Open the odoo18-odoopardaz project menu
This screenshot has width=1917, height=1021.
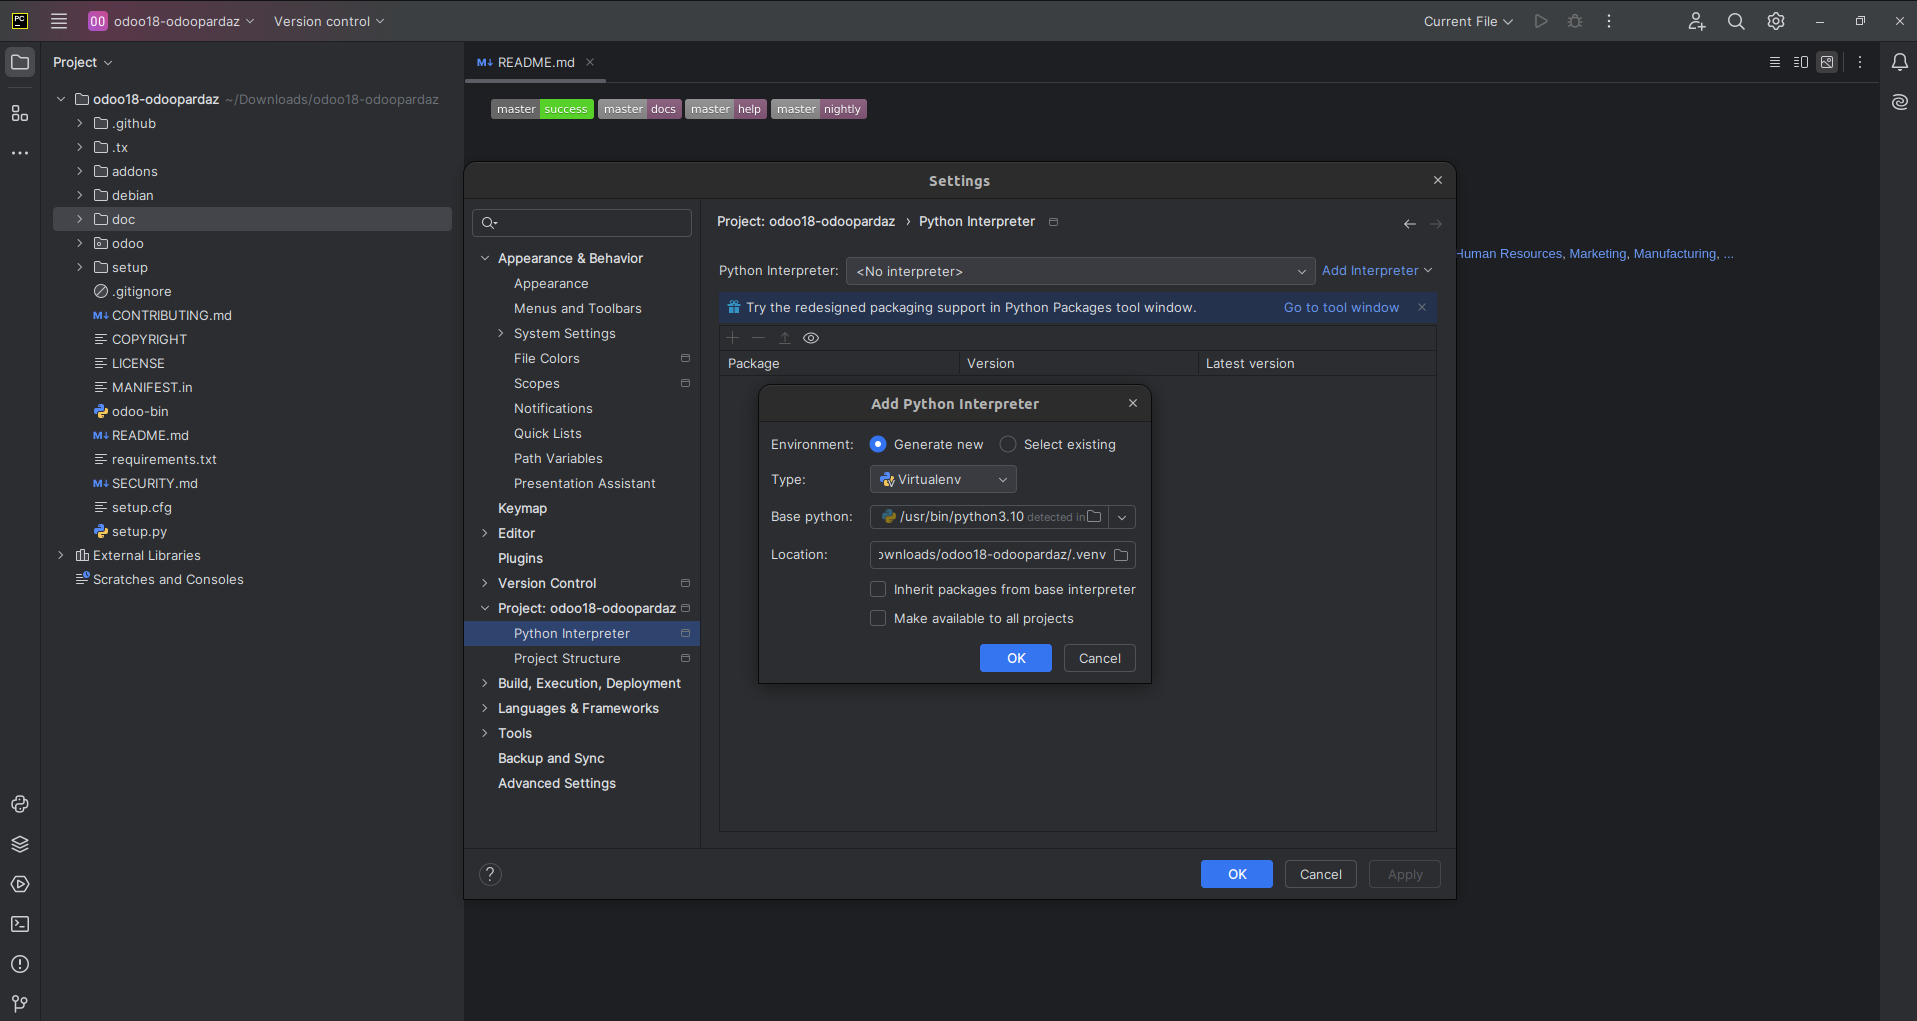click(171, 21)
